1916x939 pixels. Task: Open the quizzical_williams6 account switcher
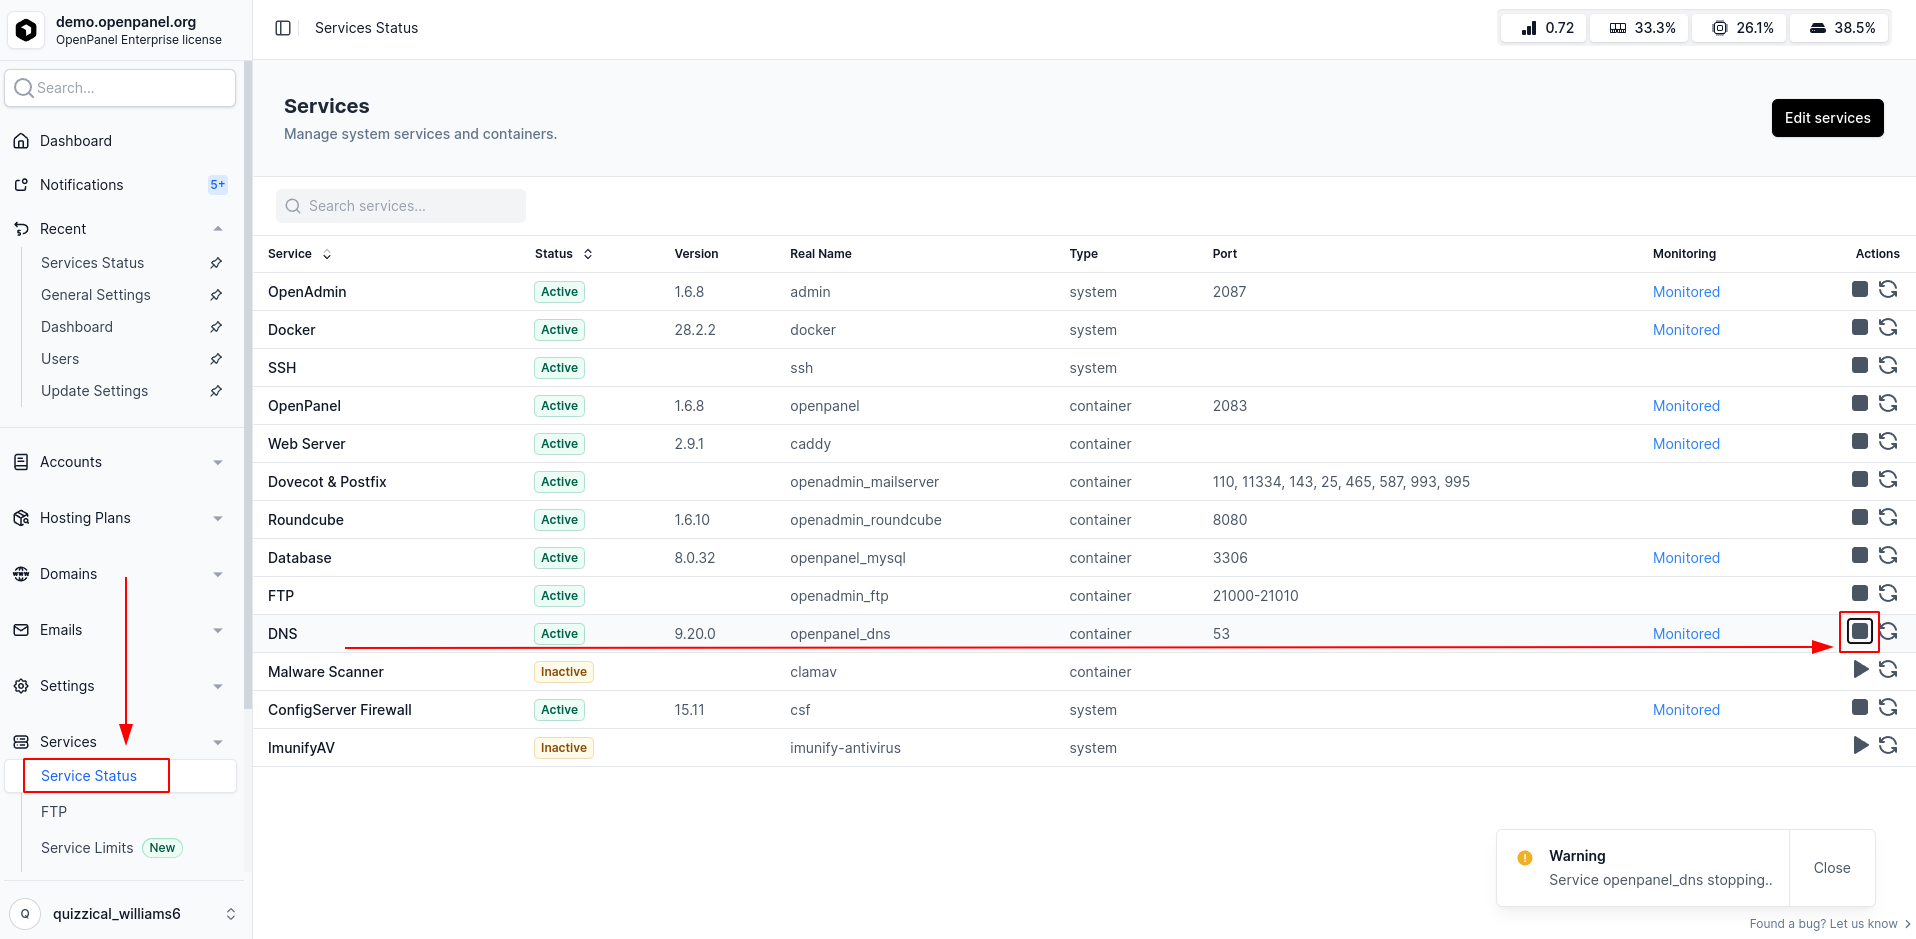point(122,914)
